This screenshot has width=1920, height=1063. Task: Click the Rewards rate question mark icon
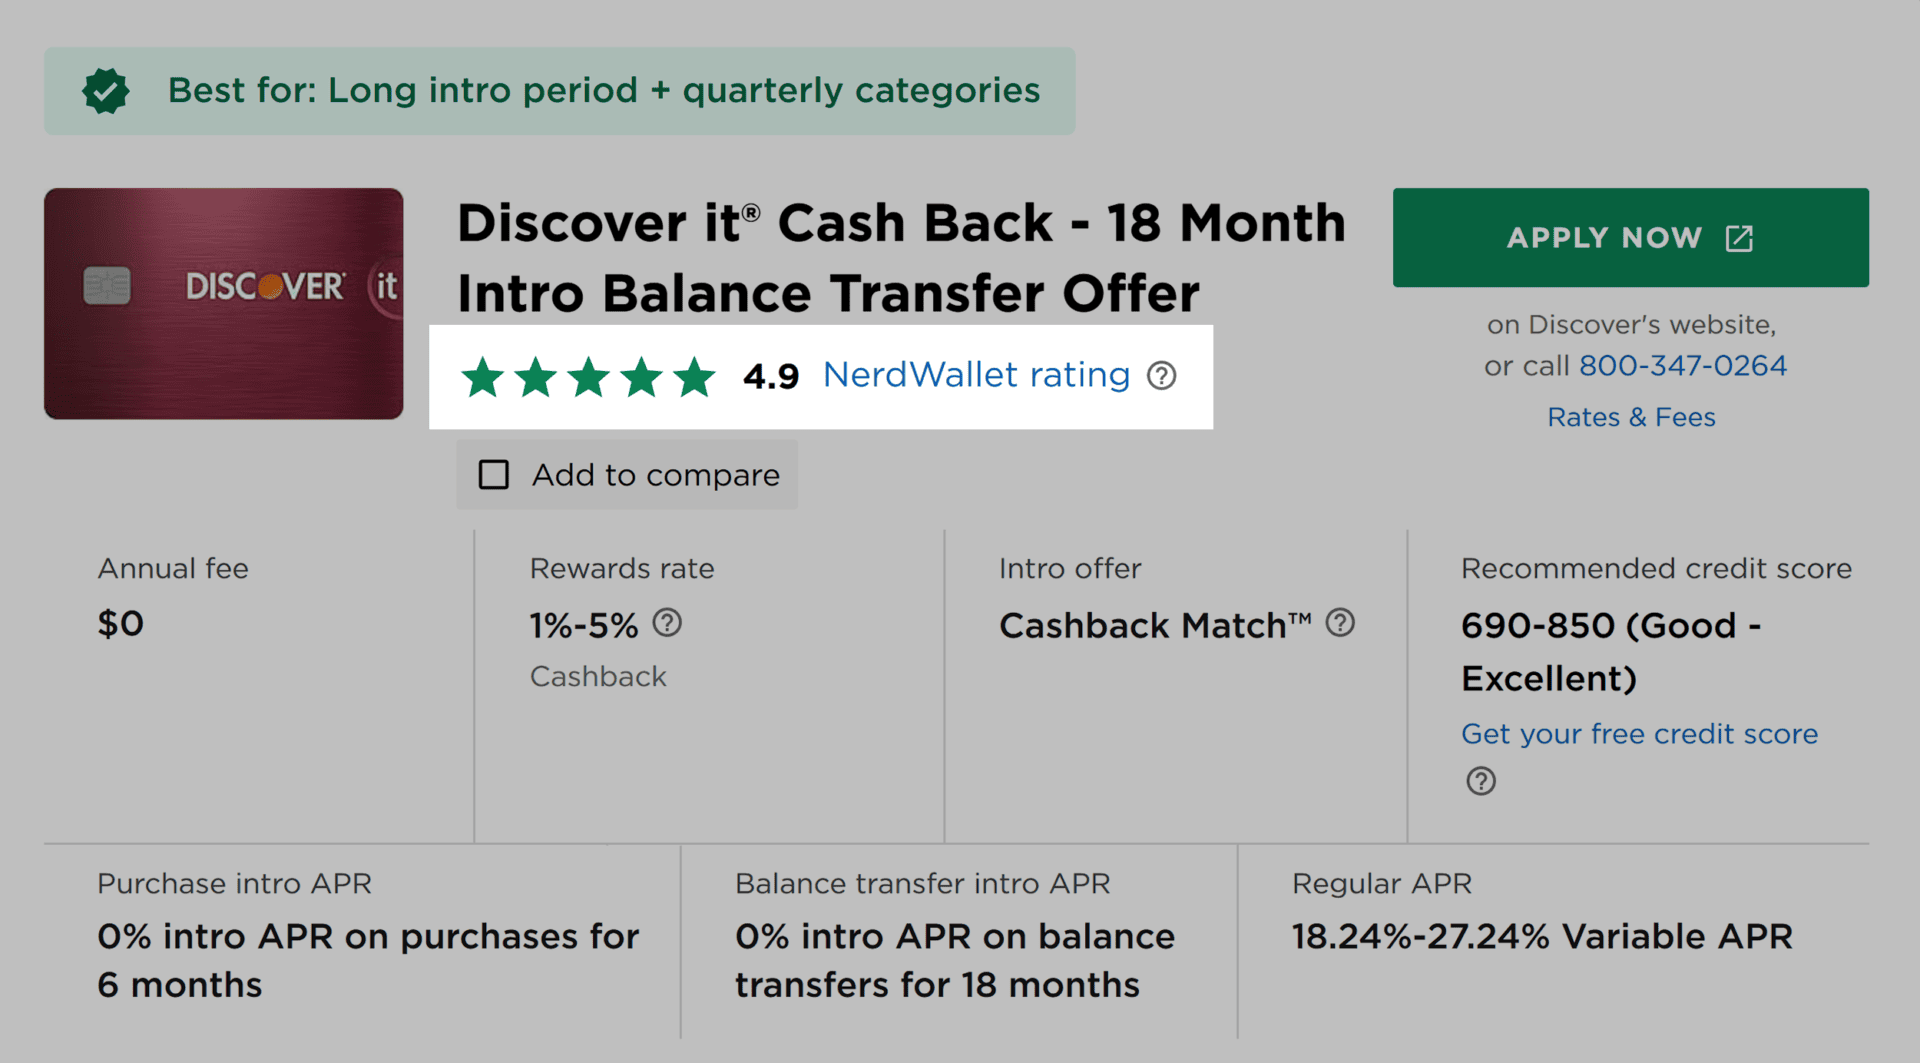(x=667, y=623)
